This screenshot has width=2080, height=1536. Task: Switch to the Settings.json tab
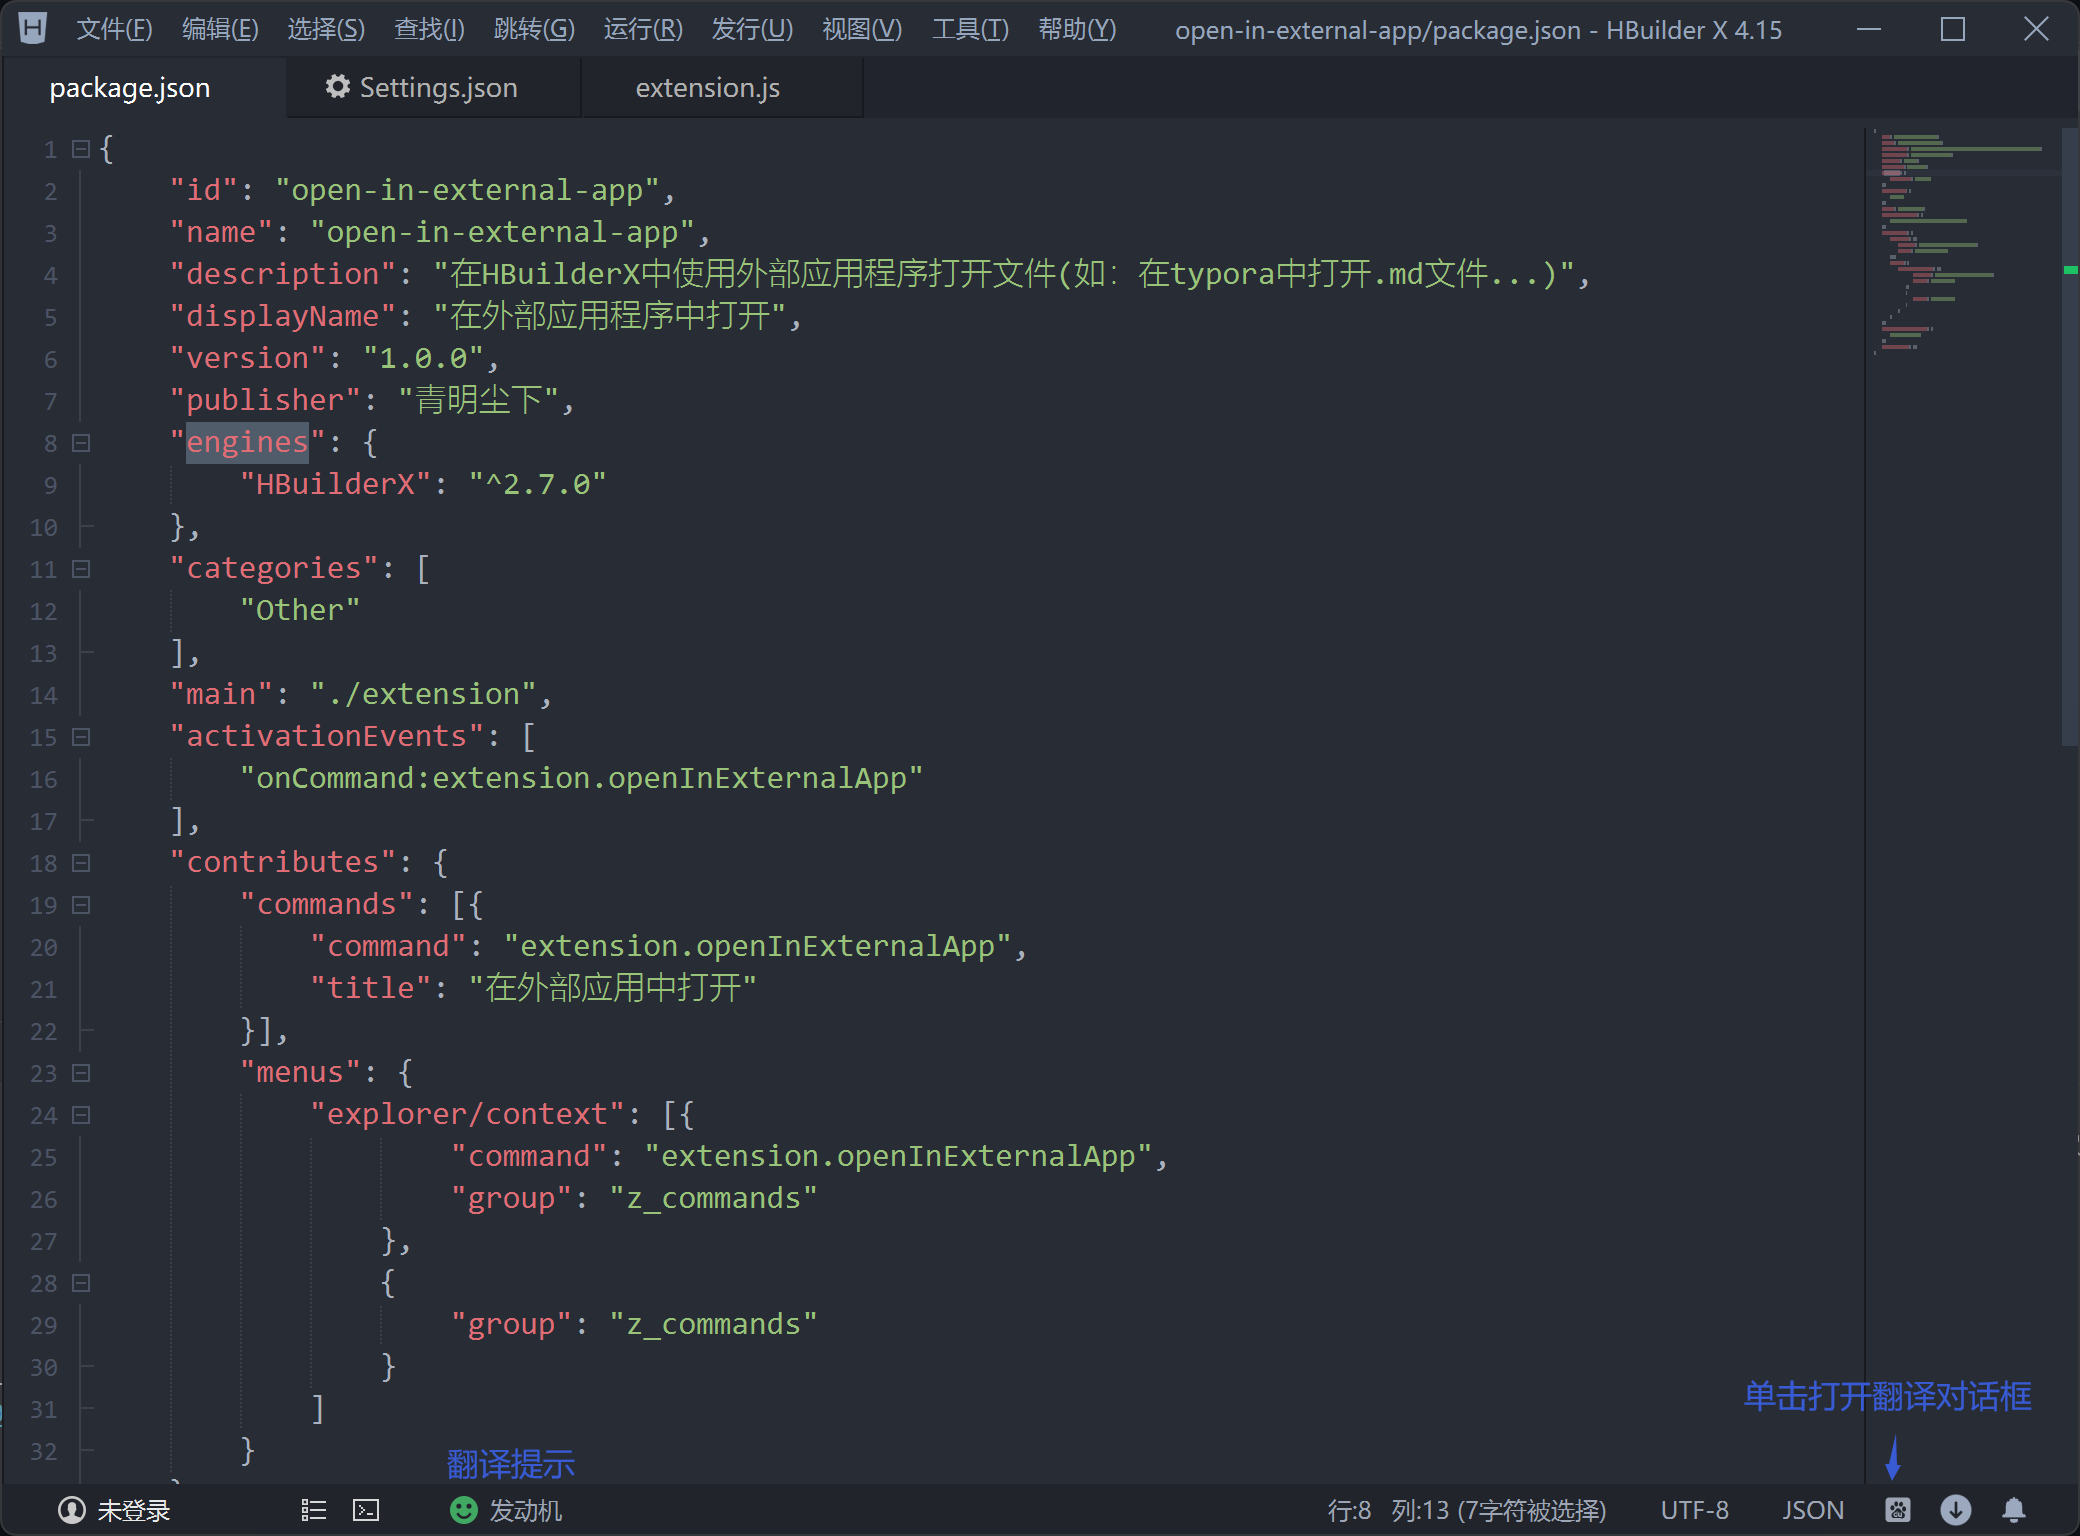[x=434, y=88]
